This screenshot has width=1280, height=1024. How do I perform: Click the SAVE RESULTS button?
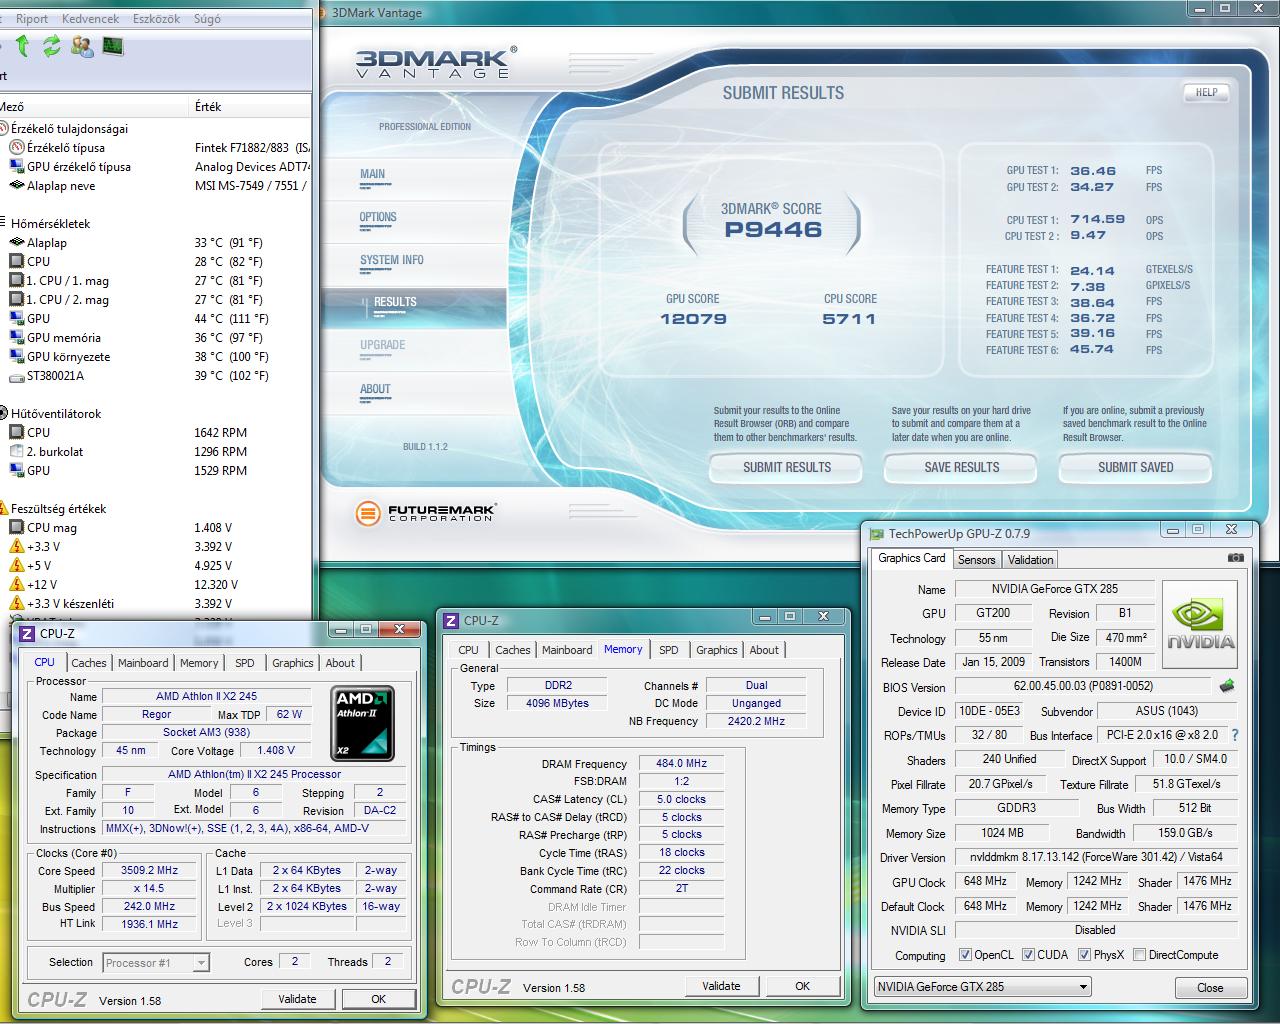coord(962,467)
